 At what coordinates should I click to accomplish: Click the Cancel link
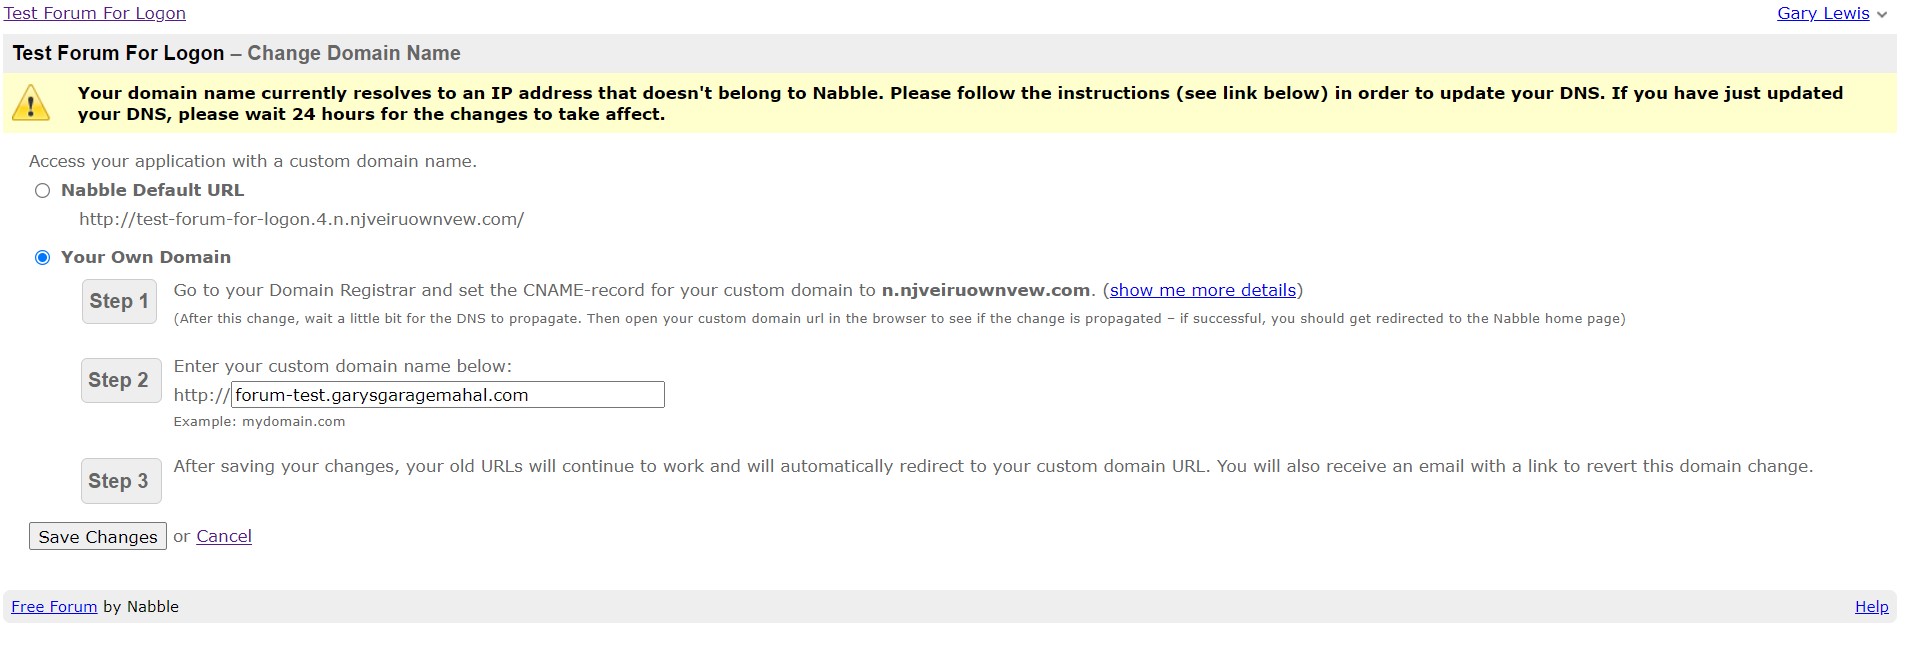224,536
